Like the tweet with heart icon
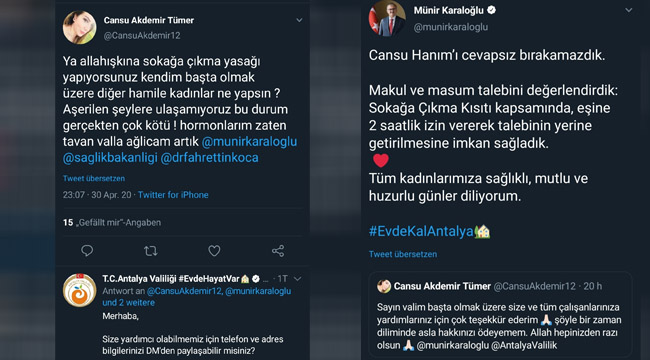 [x=214, y=251]
